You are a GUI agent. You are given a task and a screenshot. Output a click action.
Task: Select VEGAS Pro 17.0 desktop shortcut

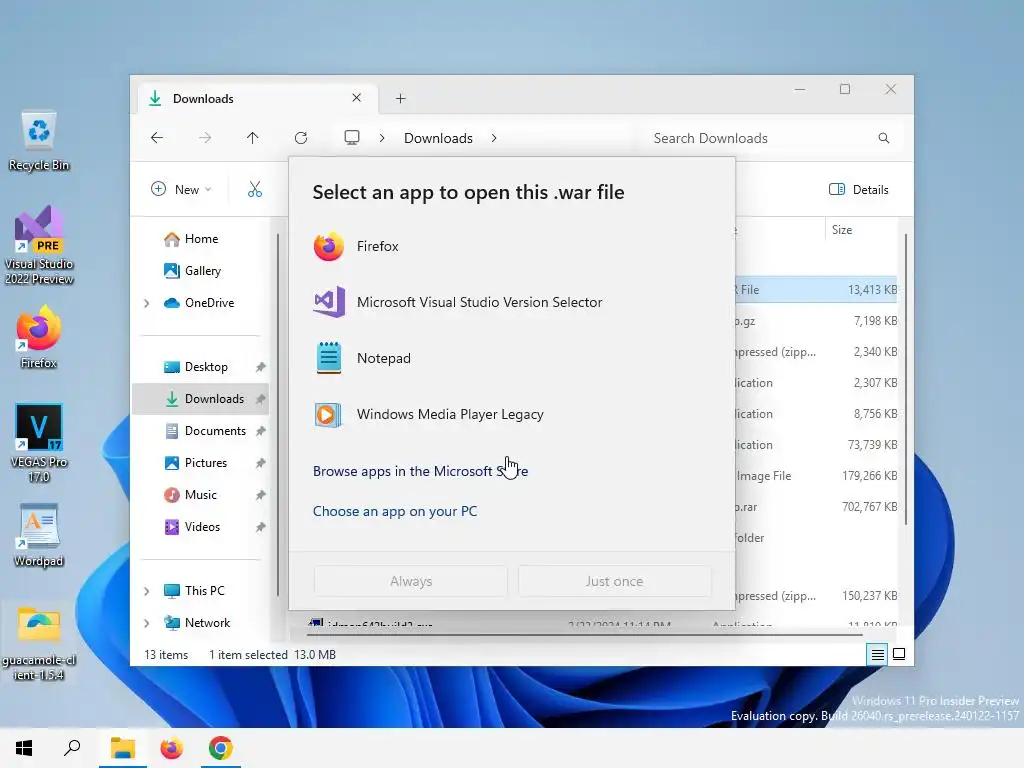pyautogui.click(x=39, y=443)
